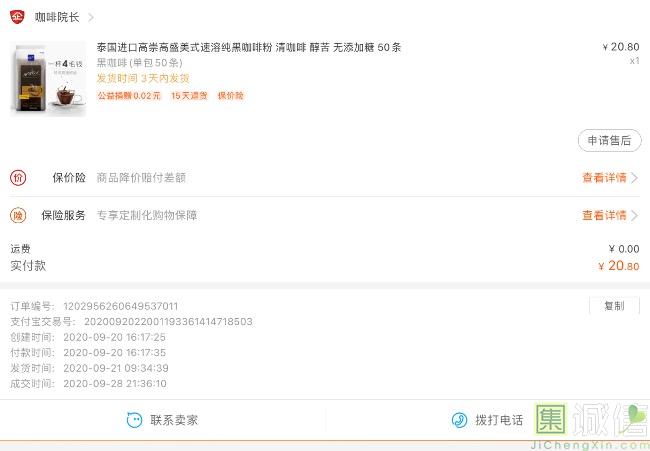Click the chat bubble contact seller icon
This screenshot has width=650, height=451.
tap(134, 420)
